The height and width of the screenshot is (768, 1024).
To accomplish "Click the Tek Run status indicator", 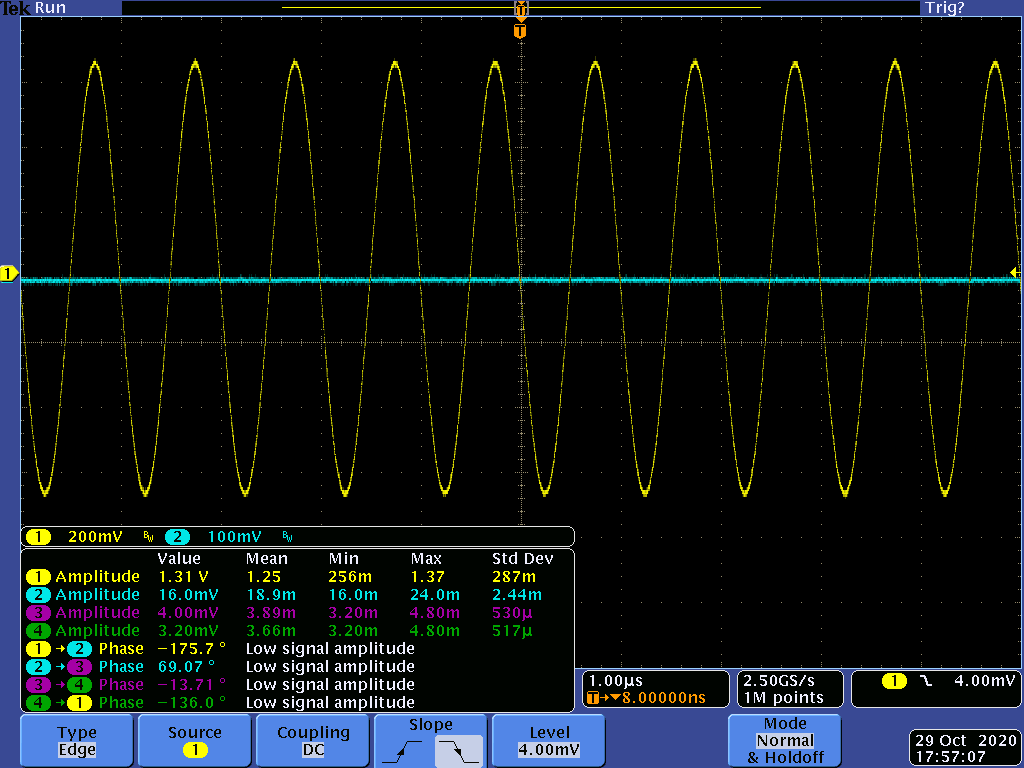I will (x=33, y=8).
